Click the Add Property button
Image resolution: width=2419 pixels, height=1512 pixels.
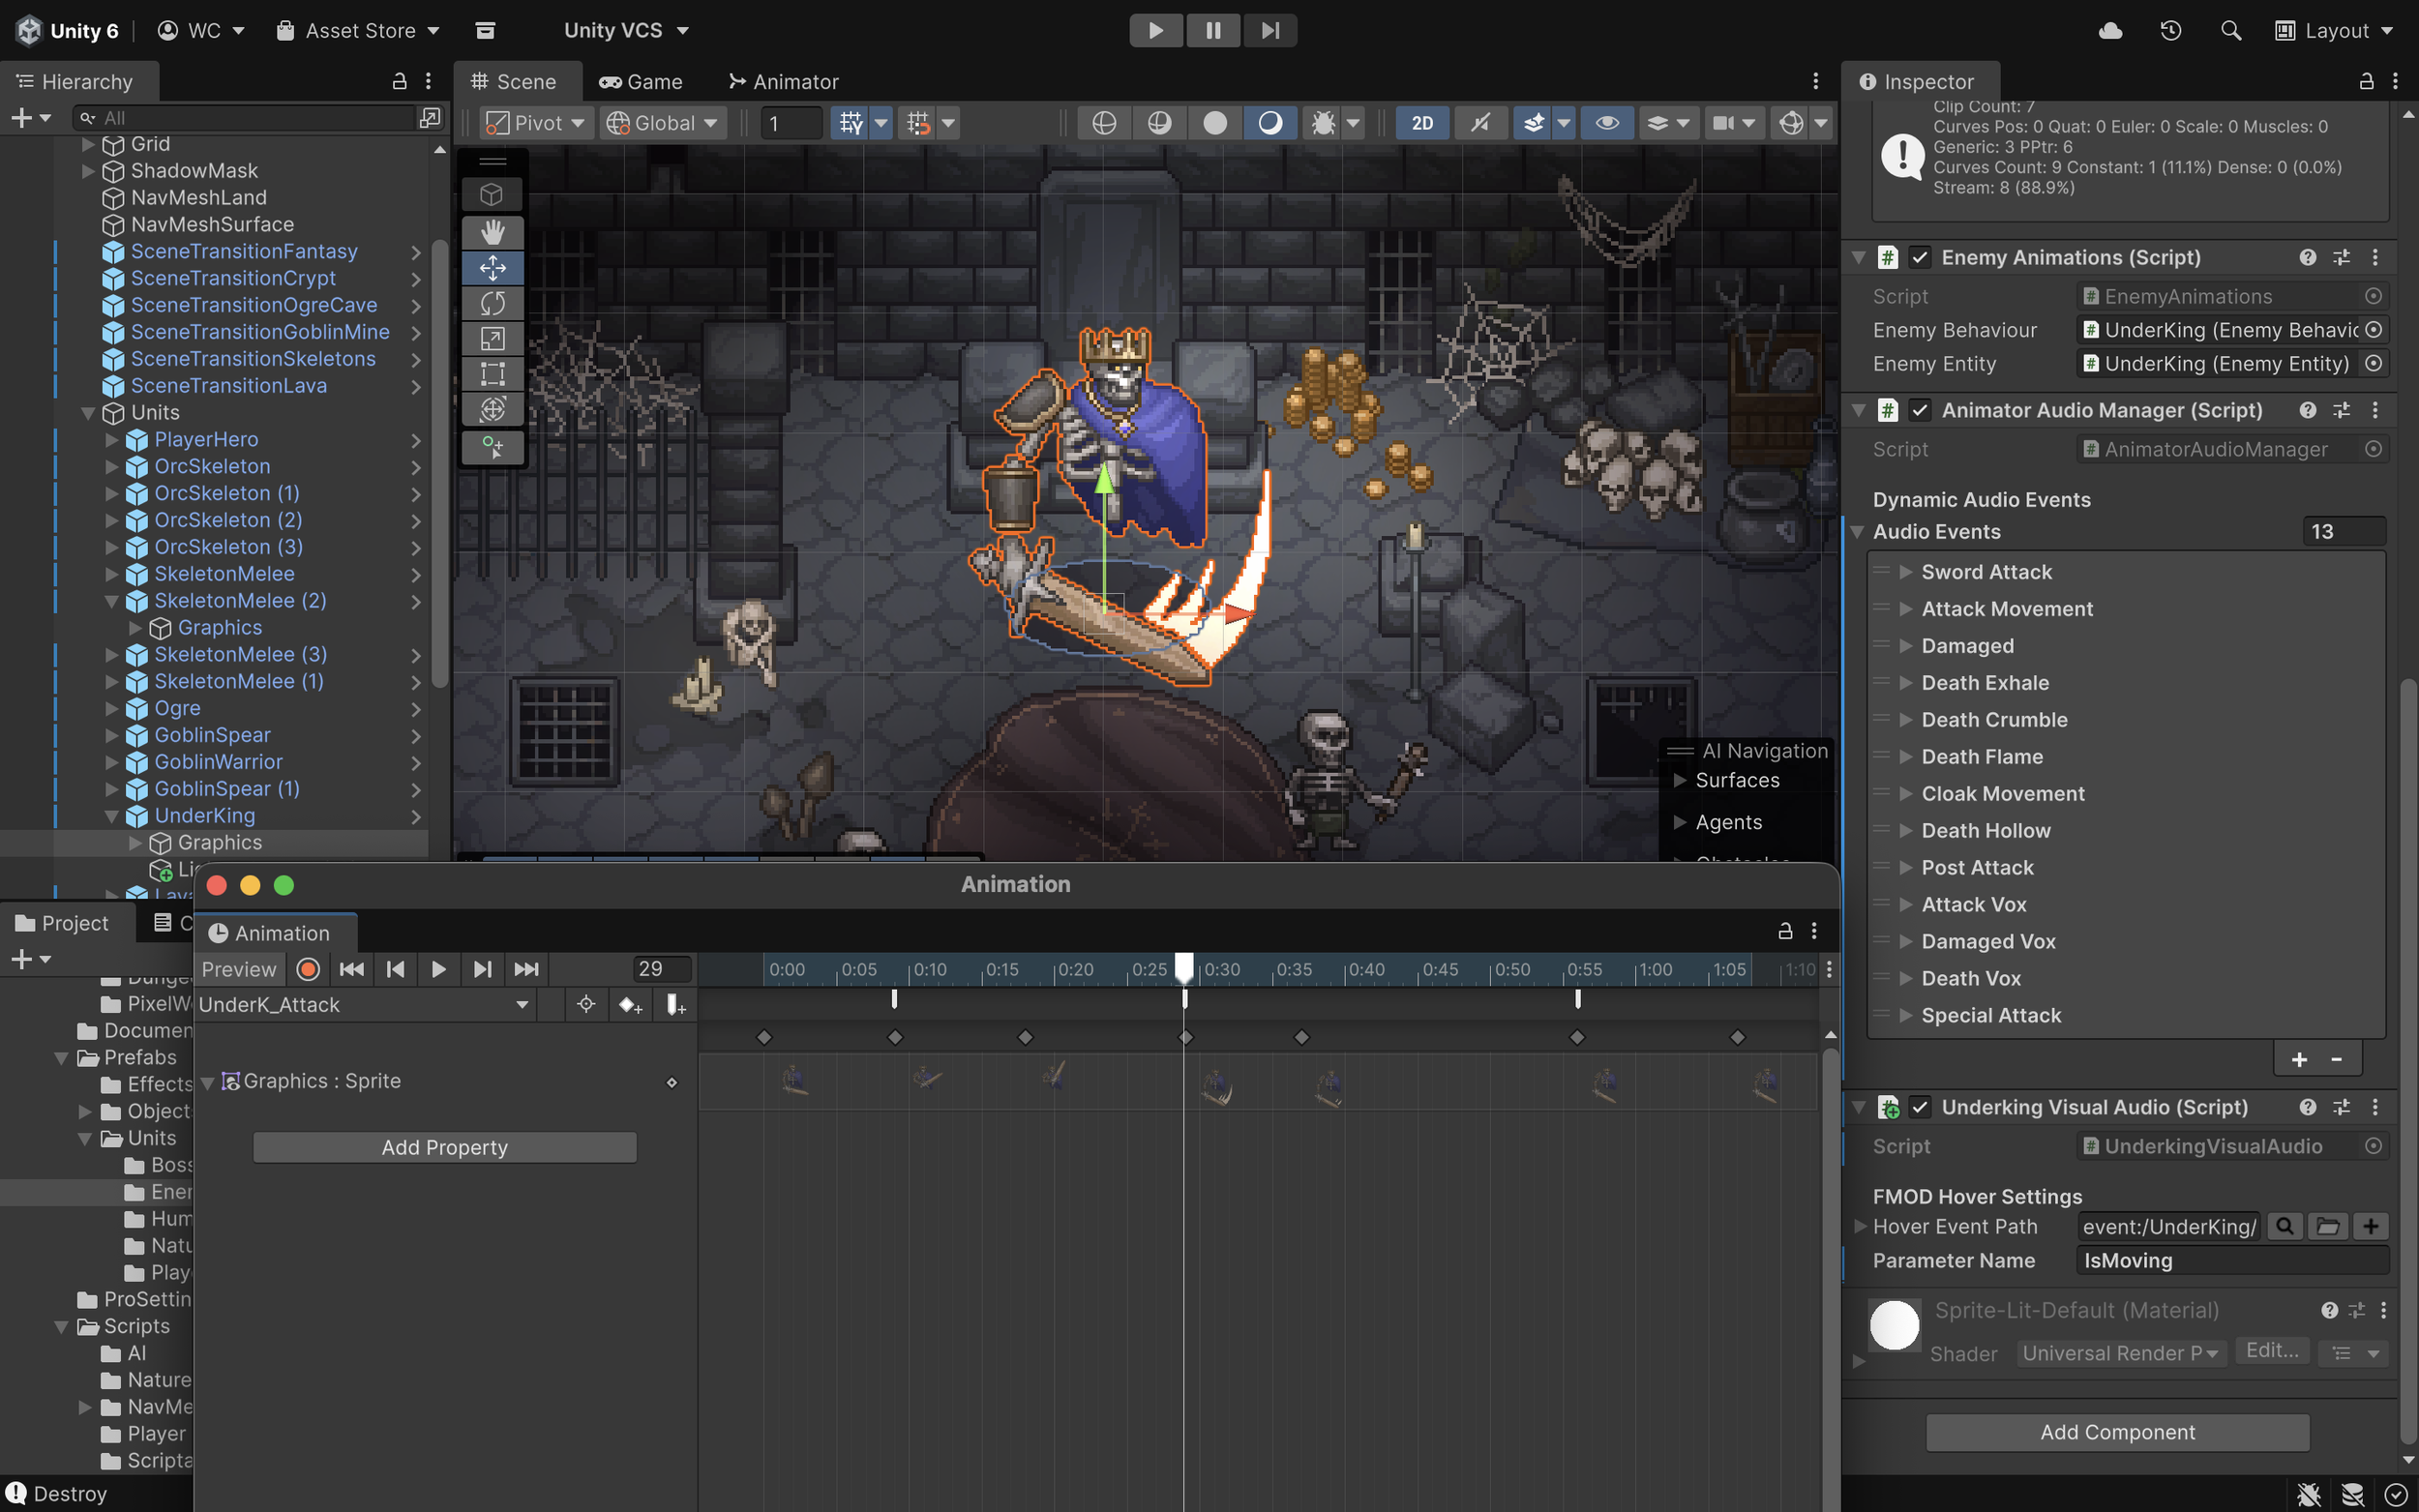[x=445, y=1148]
